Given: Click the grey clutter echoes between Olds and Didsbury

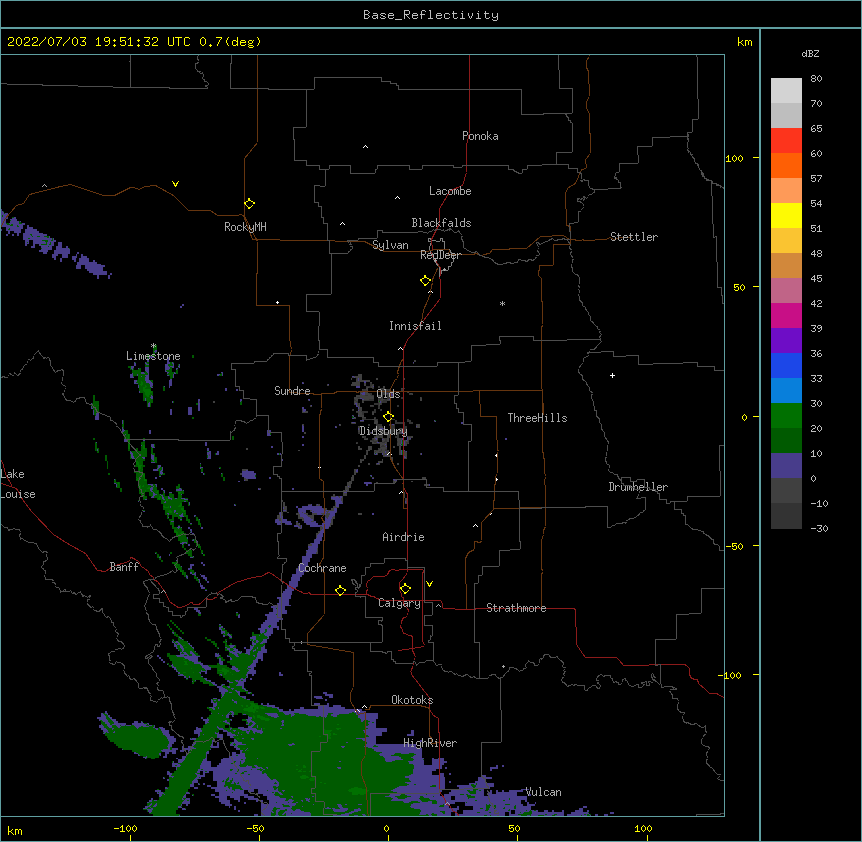Looking at the screenshot, I should [379, 418].
